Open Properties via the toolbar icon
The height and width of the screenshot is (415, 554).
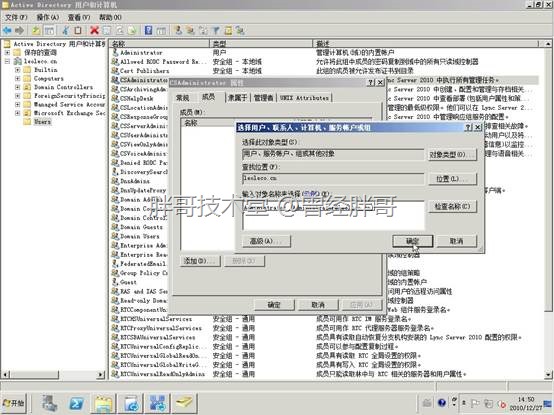click(x=107, y=30)
